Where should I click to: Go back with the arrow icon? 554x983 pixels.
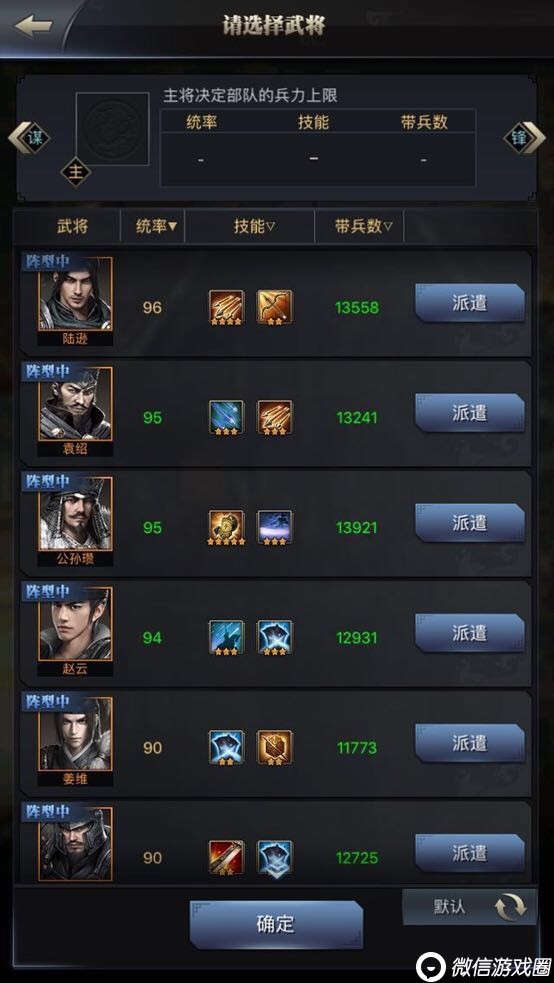34,26
